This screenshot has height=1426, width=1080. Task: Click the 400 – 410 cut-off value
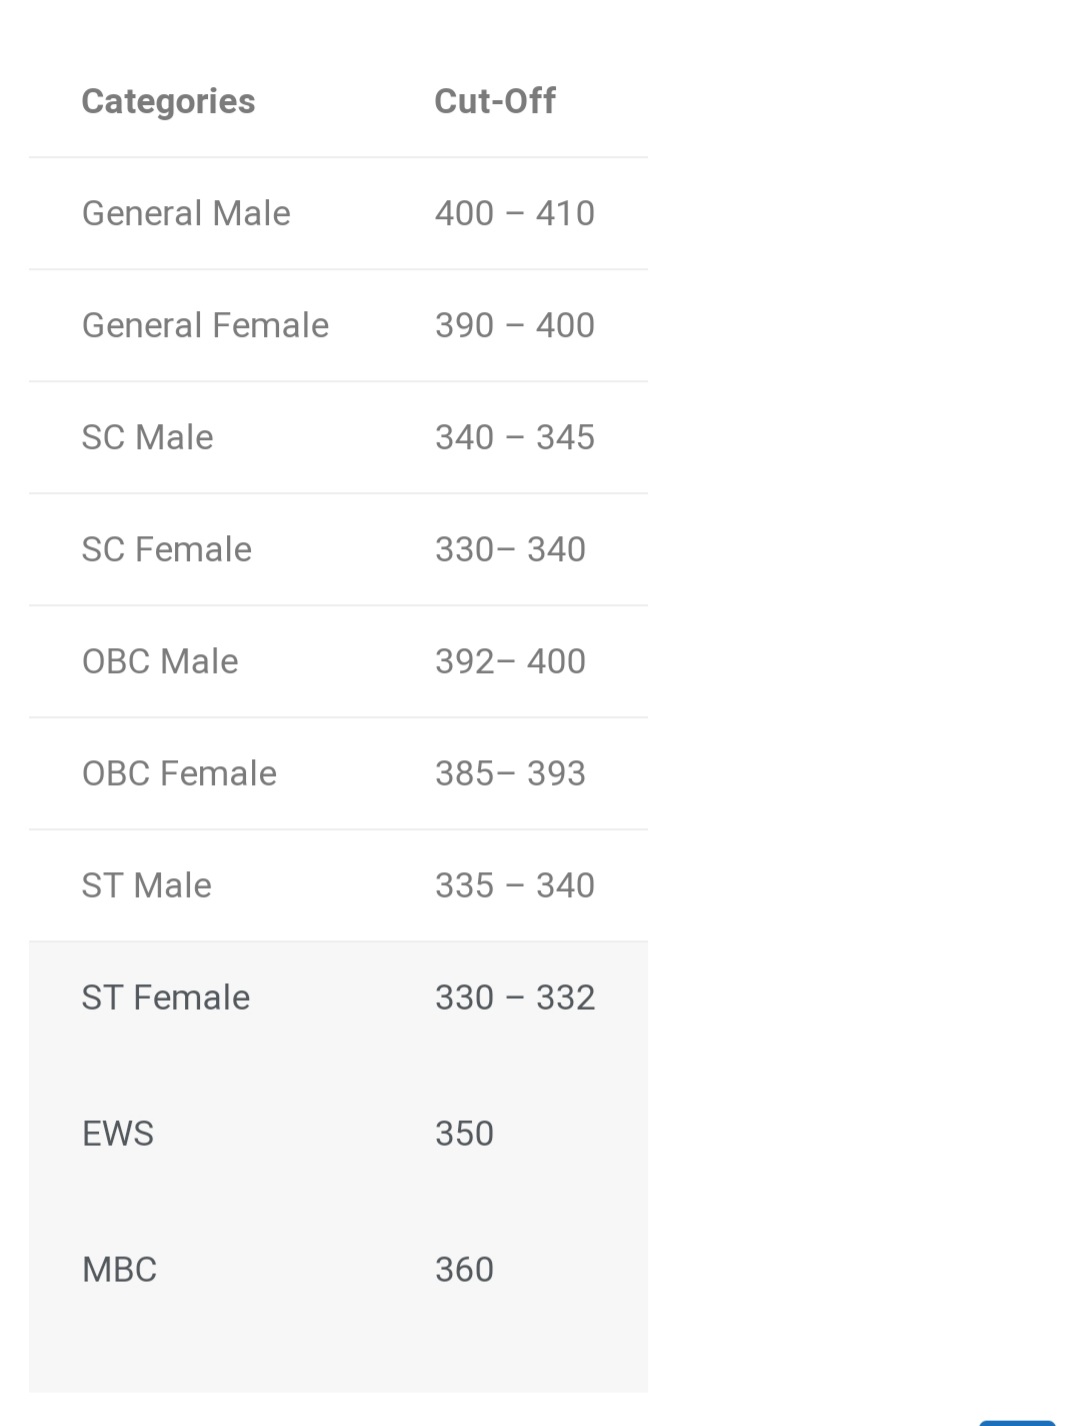[515, 213]
